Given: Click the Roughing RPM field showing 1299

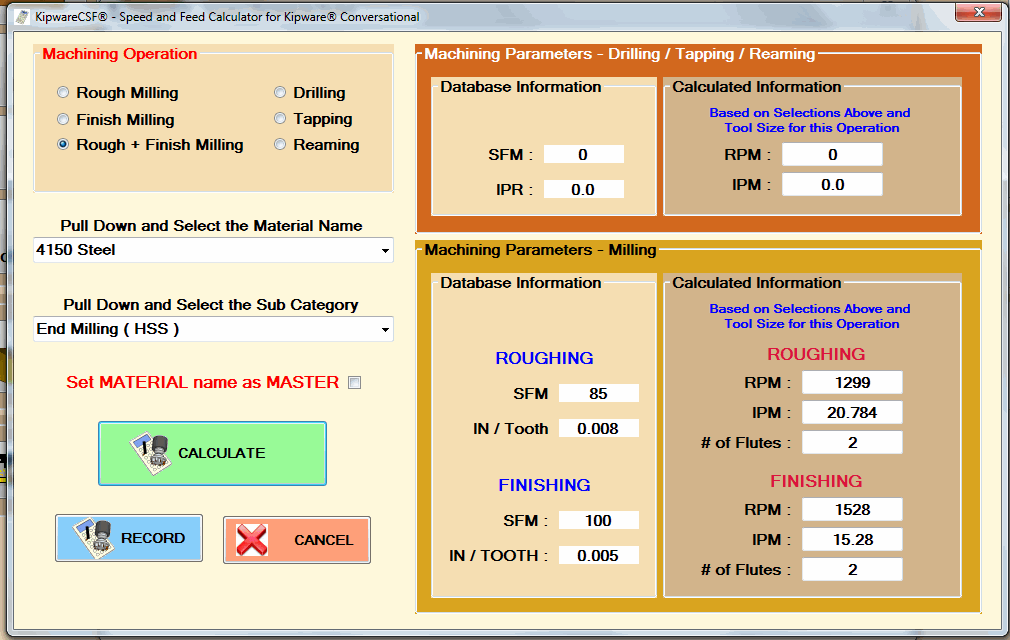Looking at the screenshot, I should pyautogui.click(x=852, y=382).
